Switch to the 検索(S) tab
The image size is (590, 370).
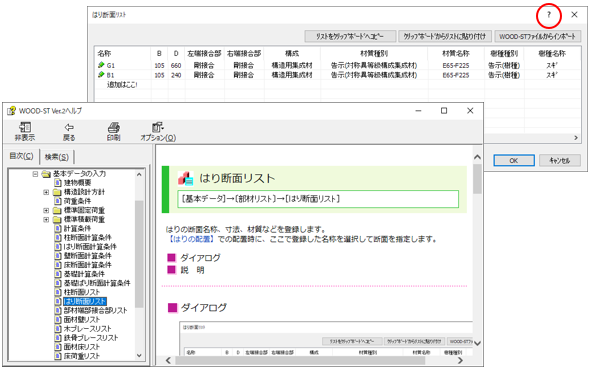click(56, 157)
